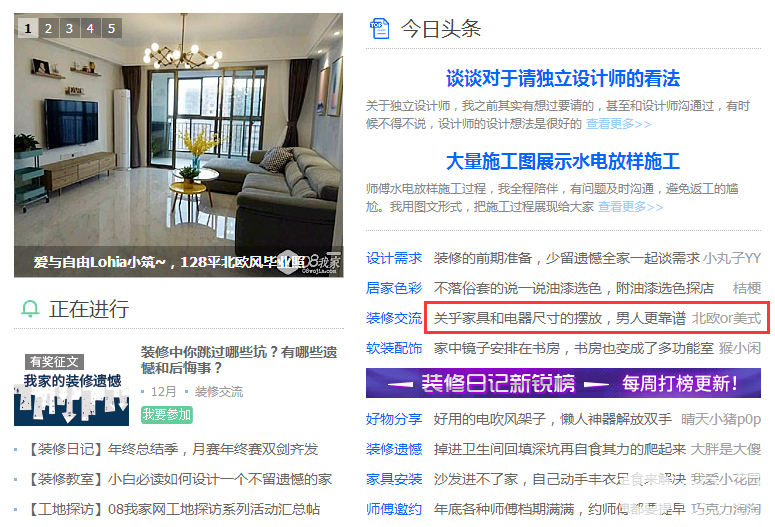Open the living room carousel photo
This screenshot has width=775, height=527.
click(178, 145)
